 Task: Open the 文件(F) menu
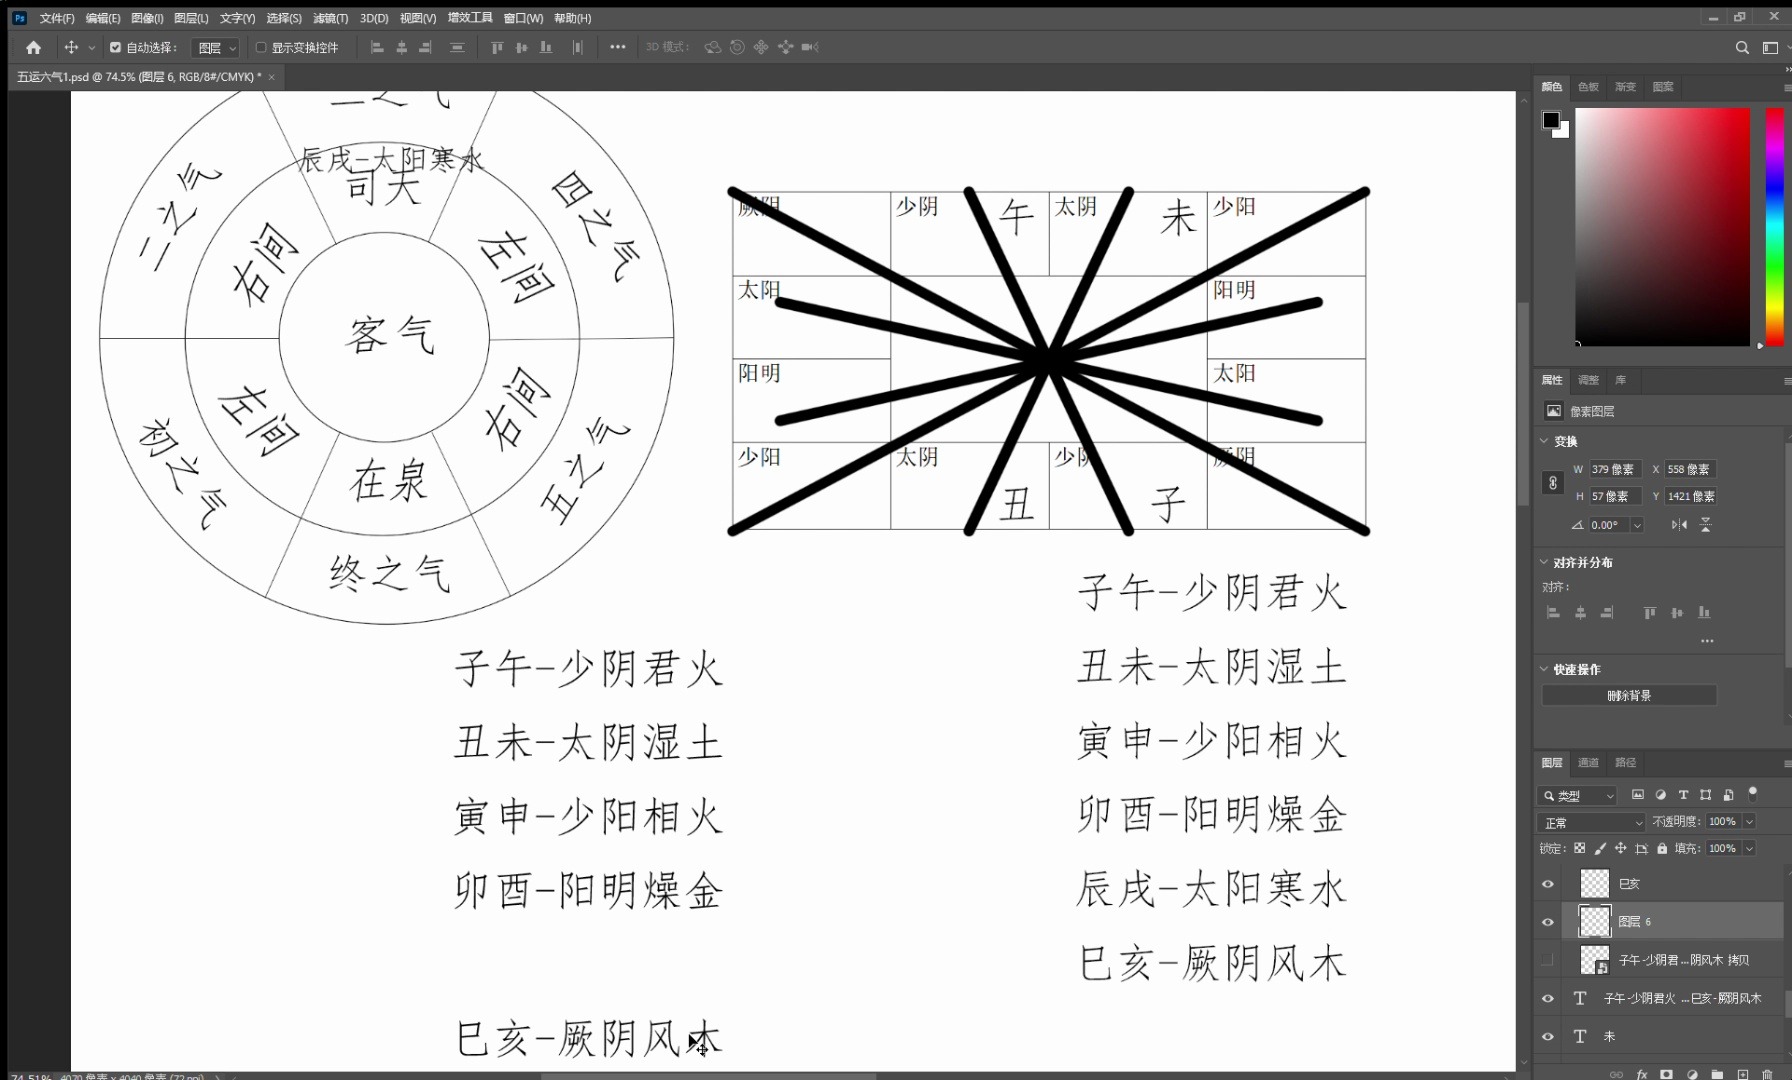click(x=57, y=18)
